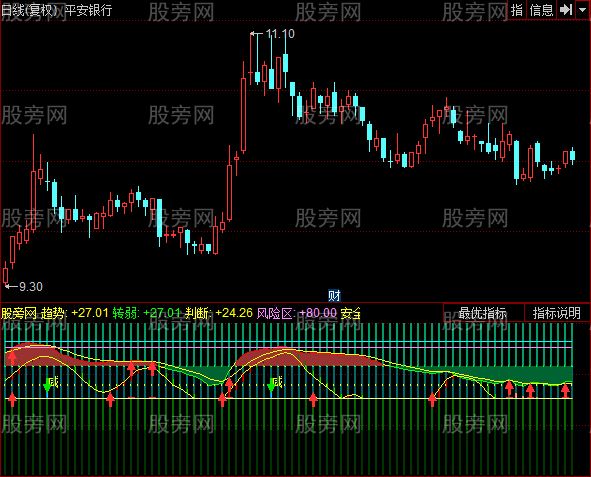This screenshot has height=477, width=591.
Task: Select the 9.30 low price label
Action: coord(31,287)
